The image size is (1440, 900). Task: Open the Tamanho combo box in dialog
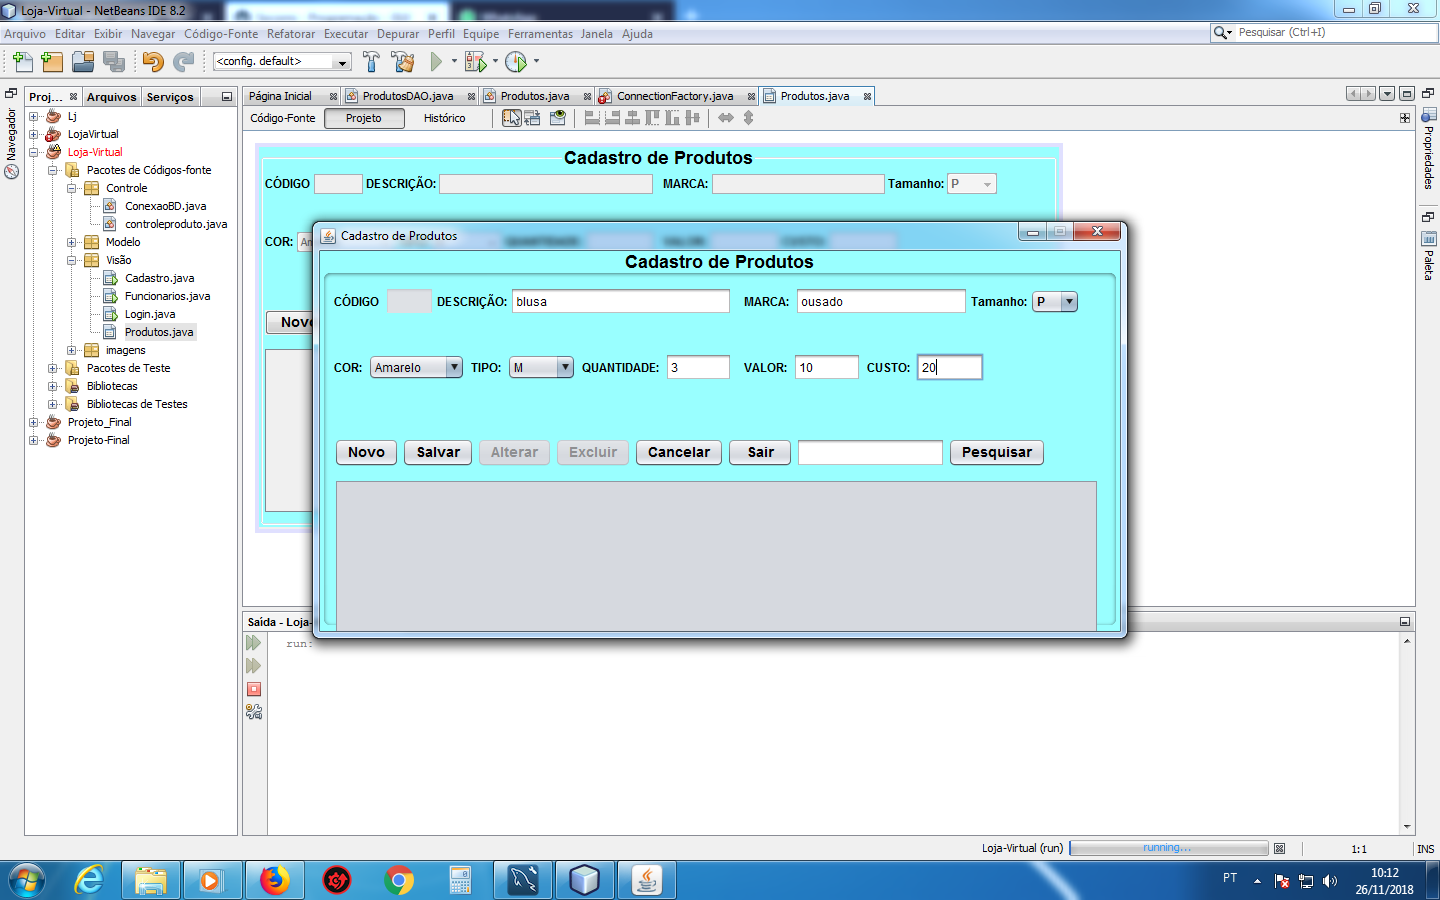[x=1055, y=301]
